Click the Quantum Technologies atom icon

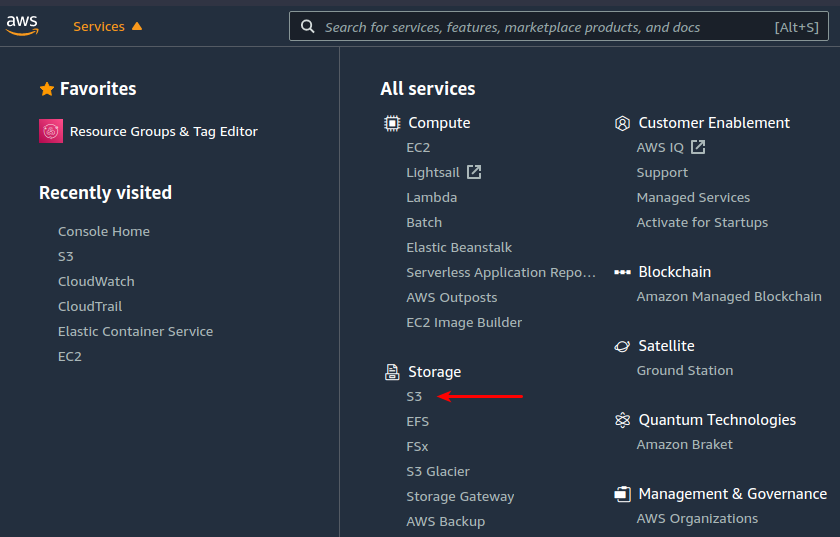tap(622, 420)
